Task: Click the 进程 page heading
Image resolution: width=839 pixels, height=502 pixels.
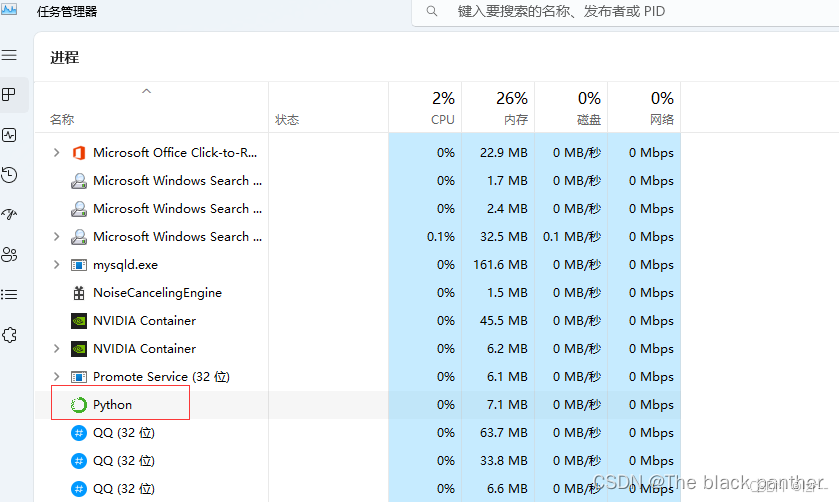Action: [x=65, y=57]
